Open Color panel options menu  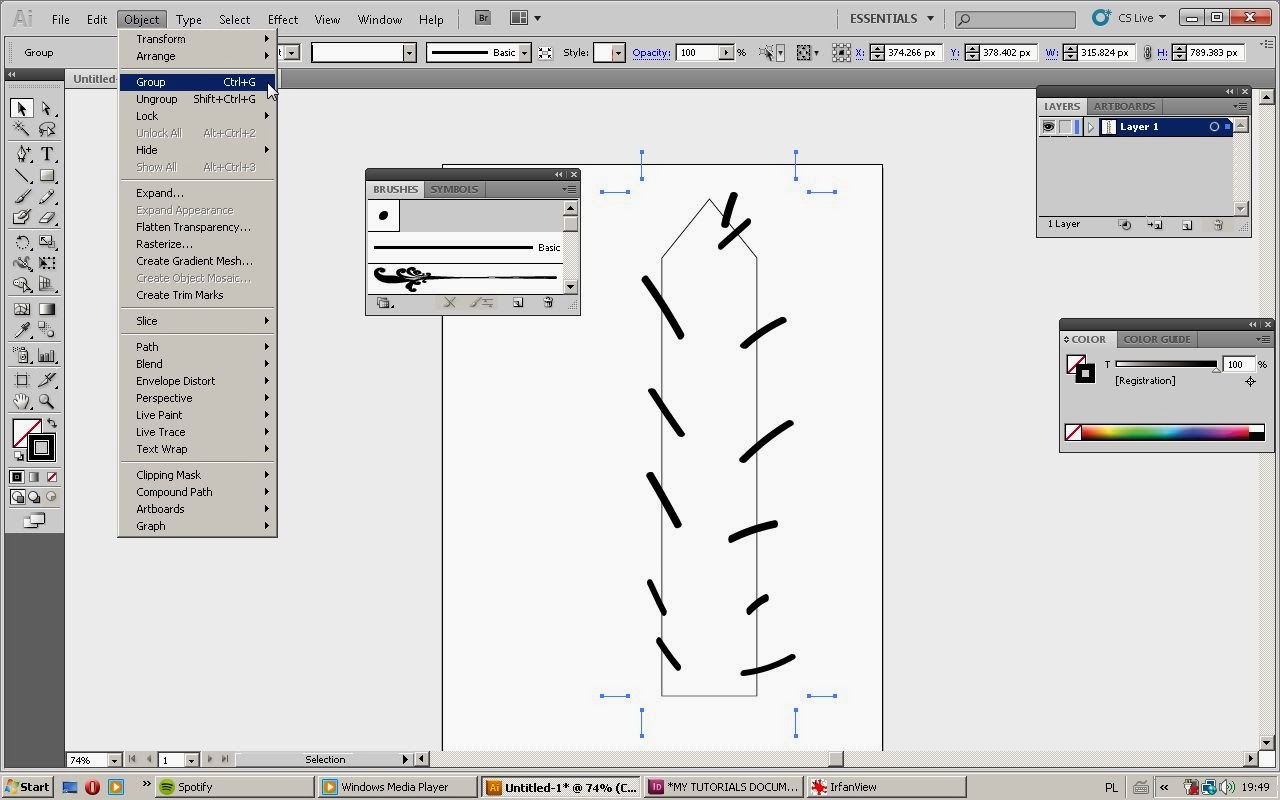click(1262, 339)
